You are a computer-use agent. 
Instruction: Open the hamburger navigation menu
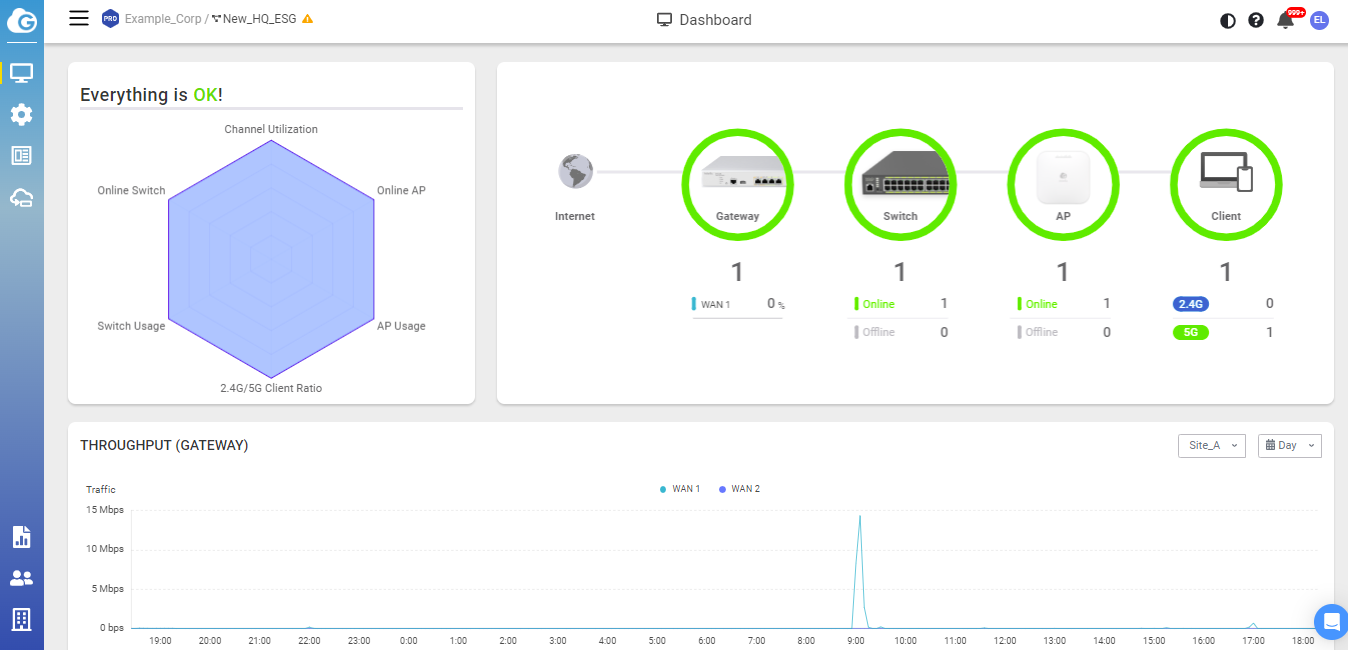(79, 18)
